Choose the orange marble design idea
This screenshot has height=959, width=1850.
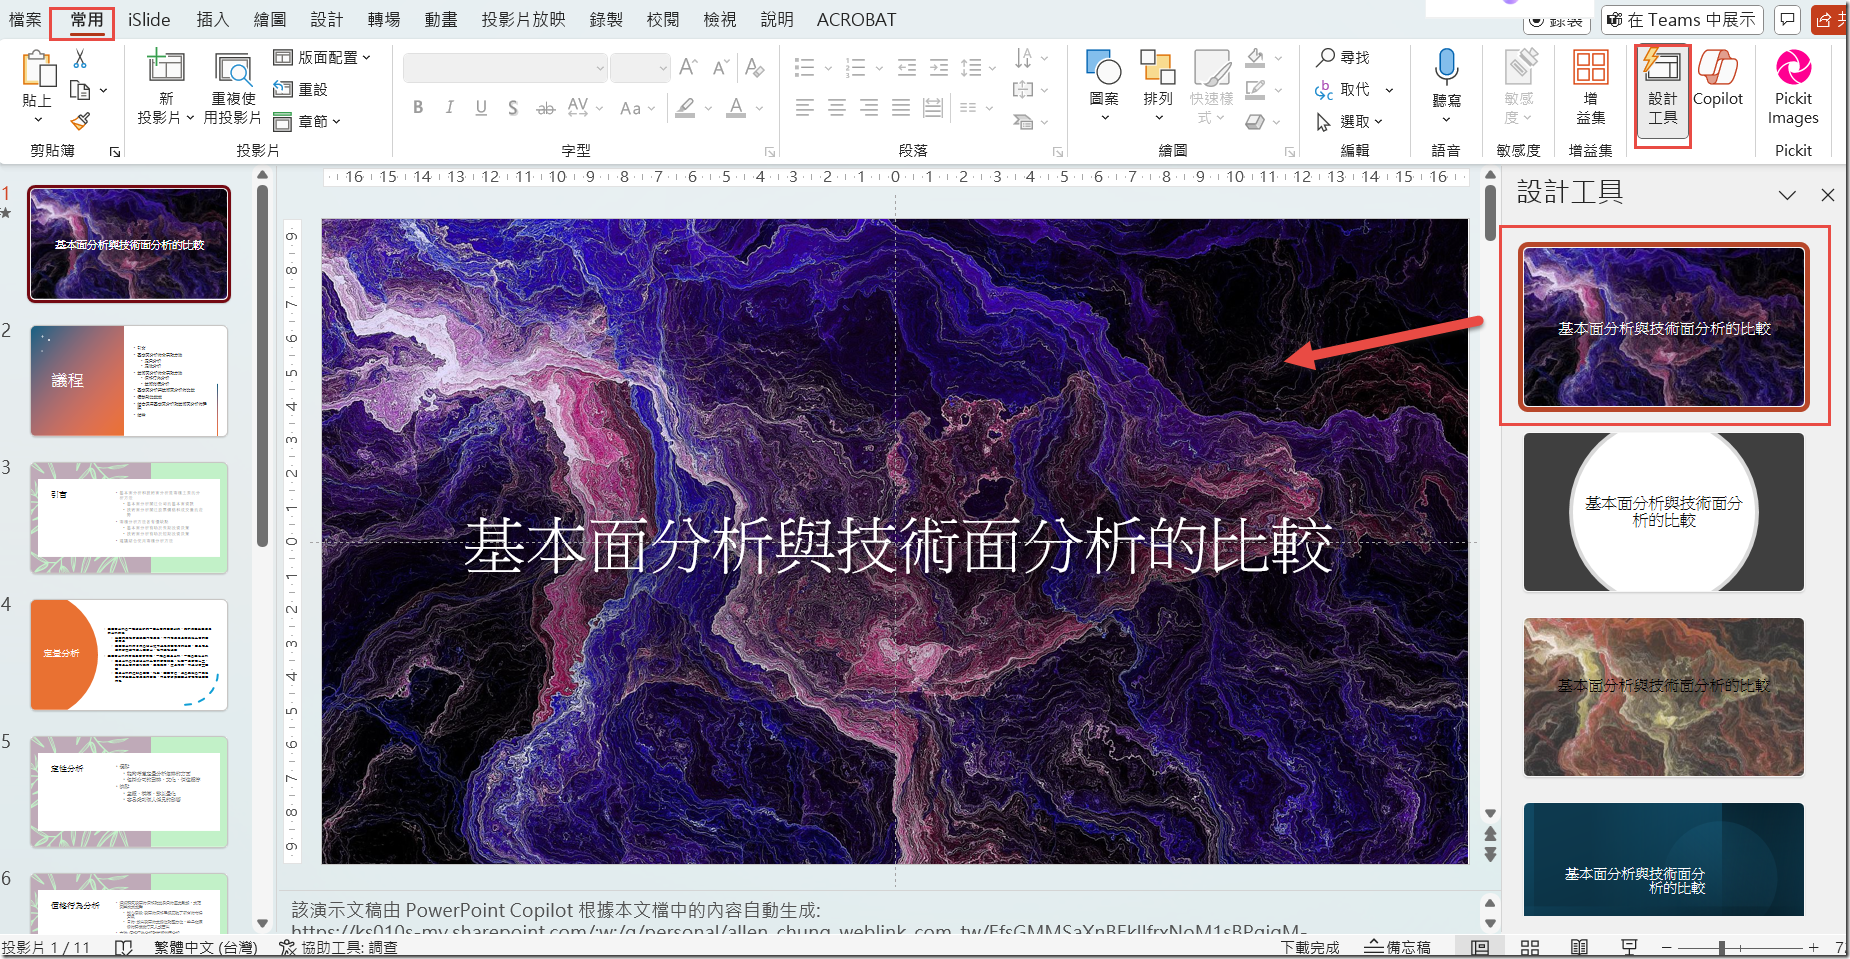(1663, 697)
